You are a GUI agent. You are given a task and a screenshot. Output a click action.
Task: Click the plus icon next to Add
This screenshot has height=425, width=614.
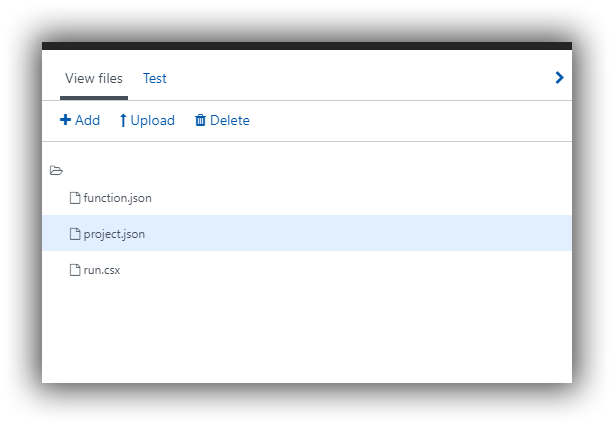point(65,120)
